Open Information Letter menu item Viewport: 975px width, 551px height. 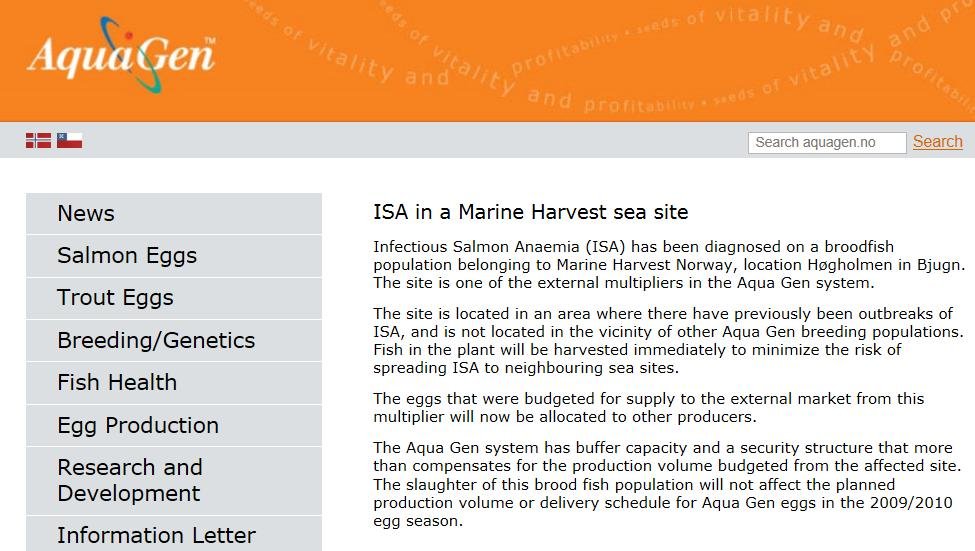pos(156,535)
